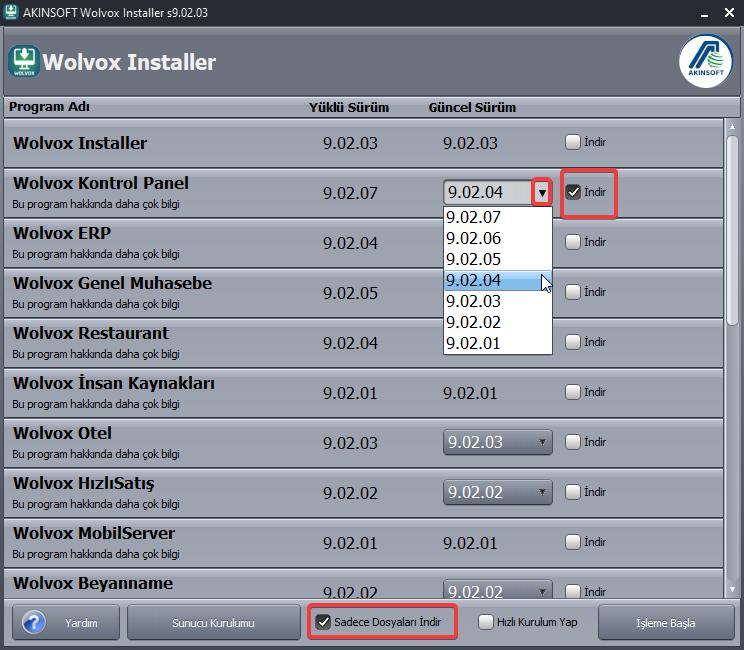
Task: Click the blue question mark help icon
Action: [34, 622]
